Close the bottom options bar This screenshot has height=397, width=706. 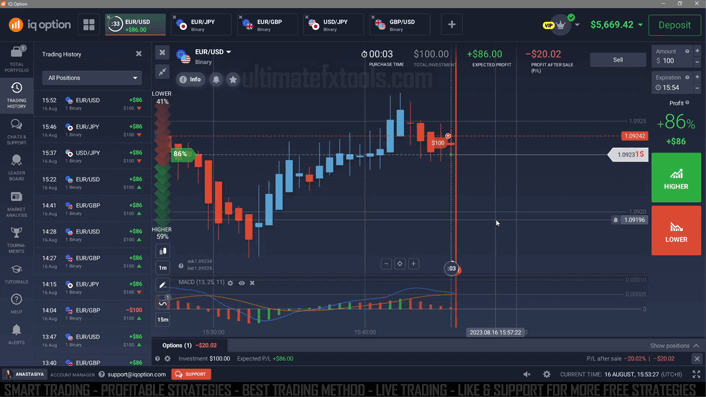(697, 359)
